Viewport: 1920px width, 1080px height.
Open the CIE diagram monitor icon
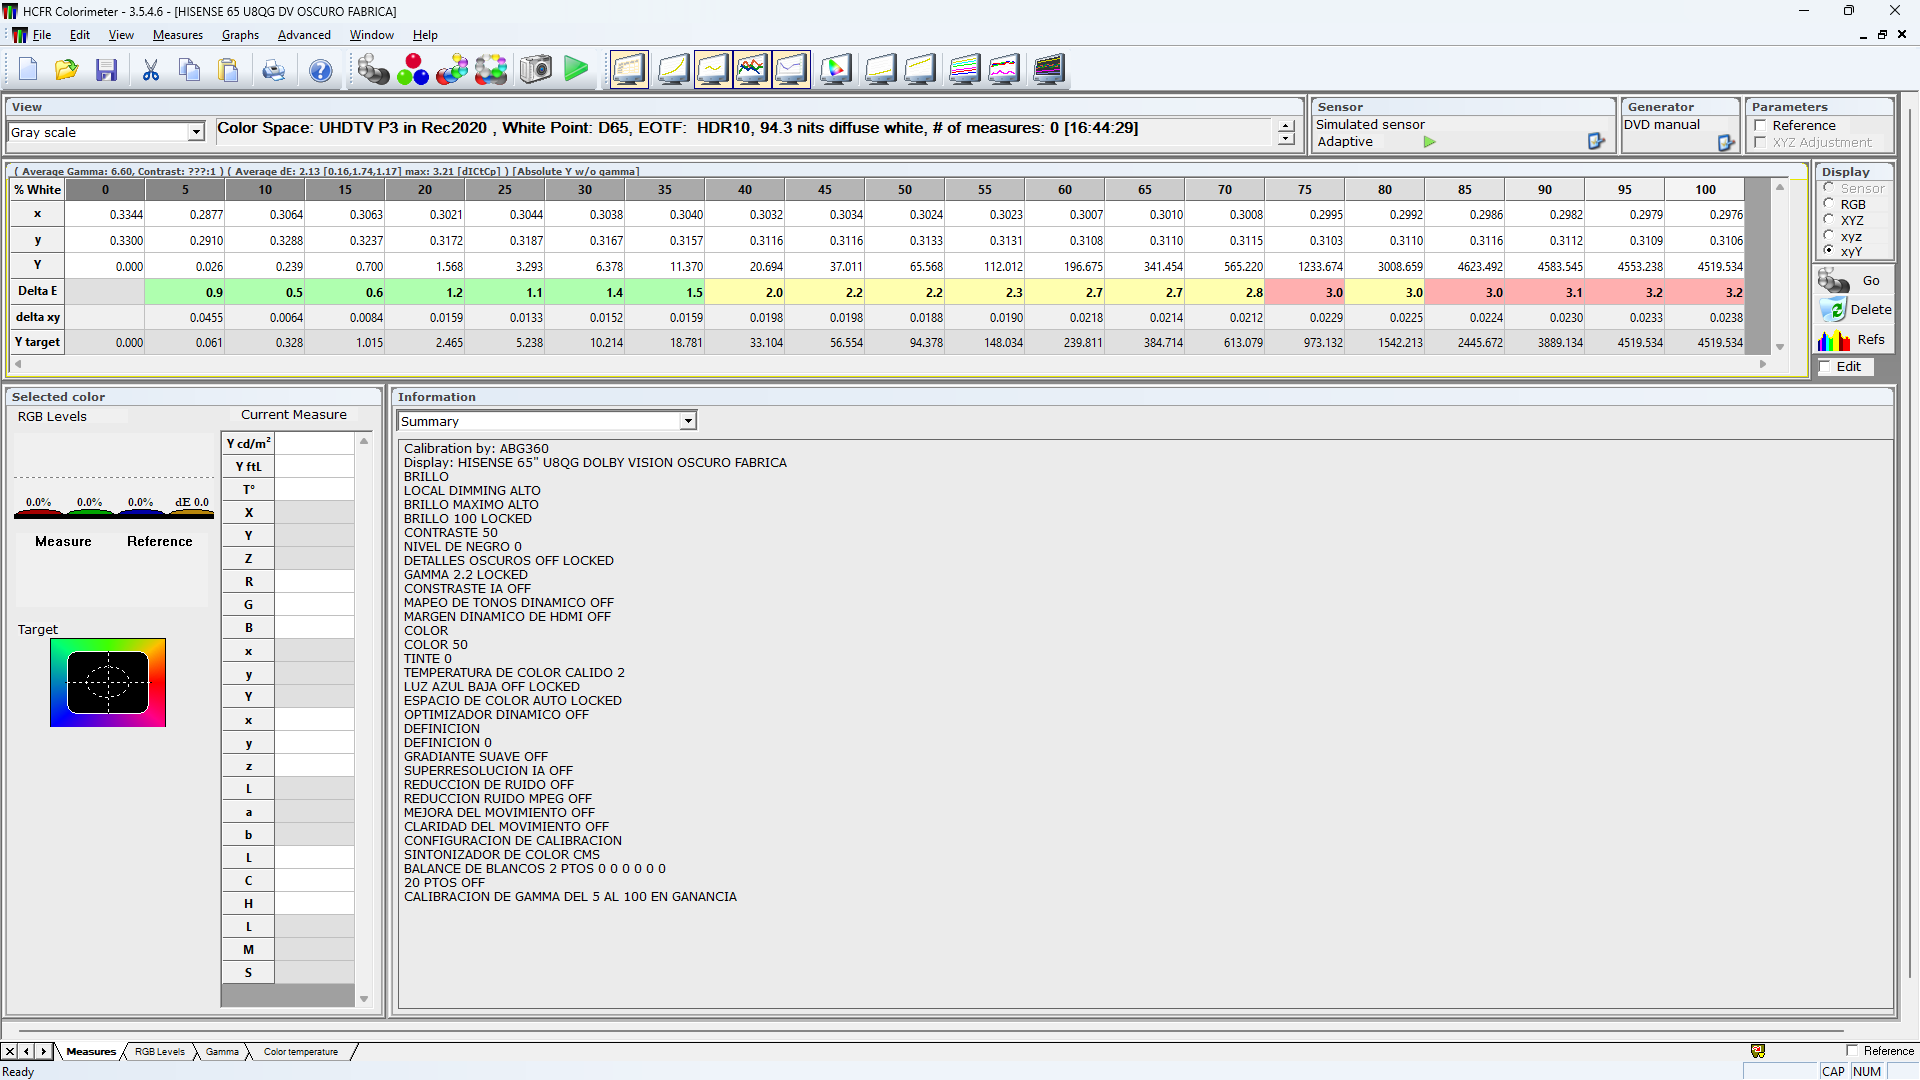pos(836,69)
